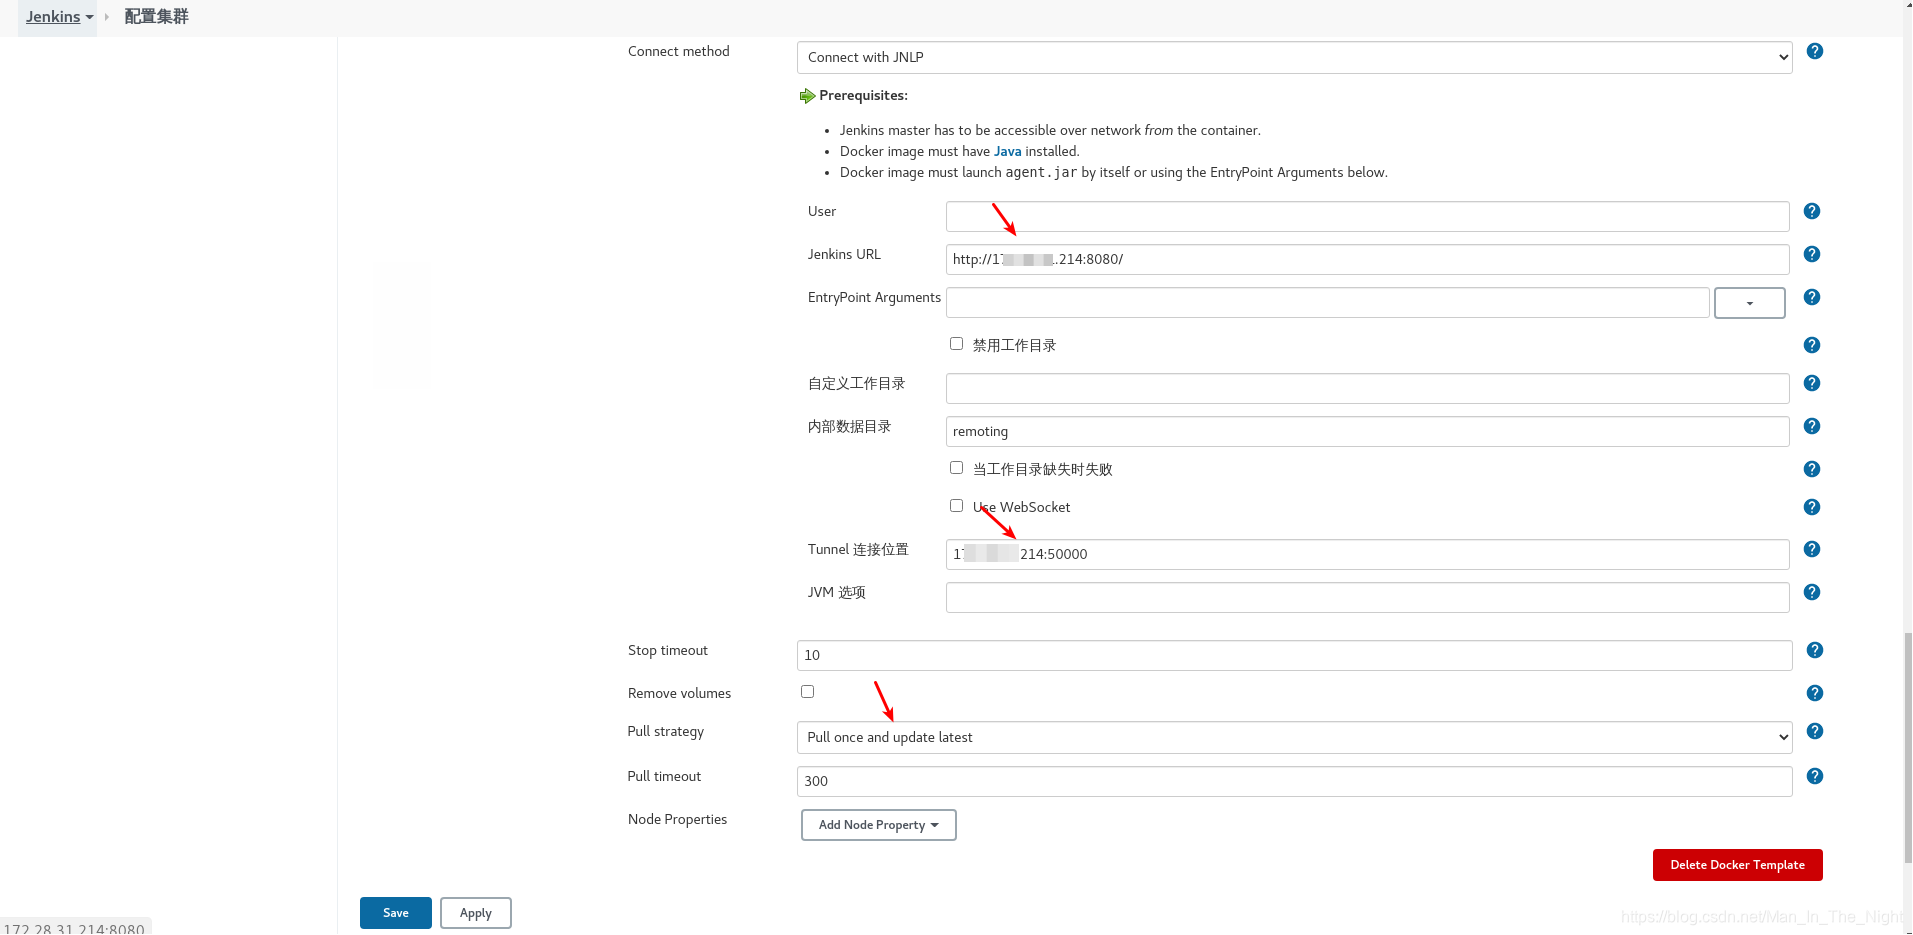The image size is (1913, 935).
Task: Click the page vertical scrollbar thumb
Action: coord(1907,746)
